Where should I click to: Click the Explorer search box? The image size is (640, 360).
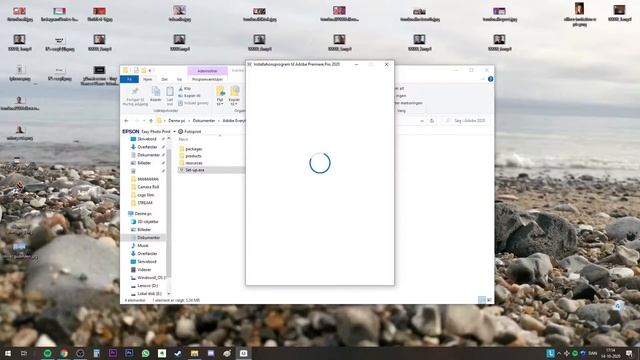pos(465,121)
